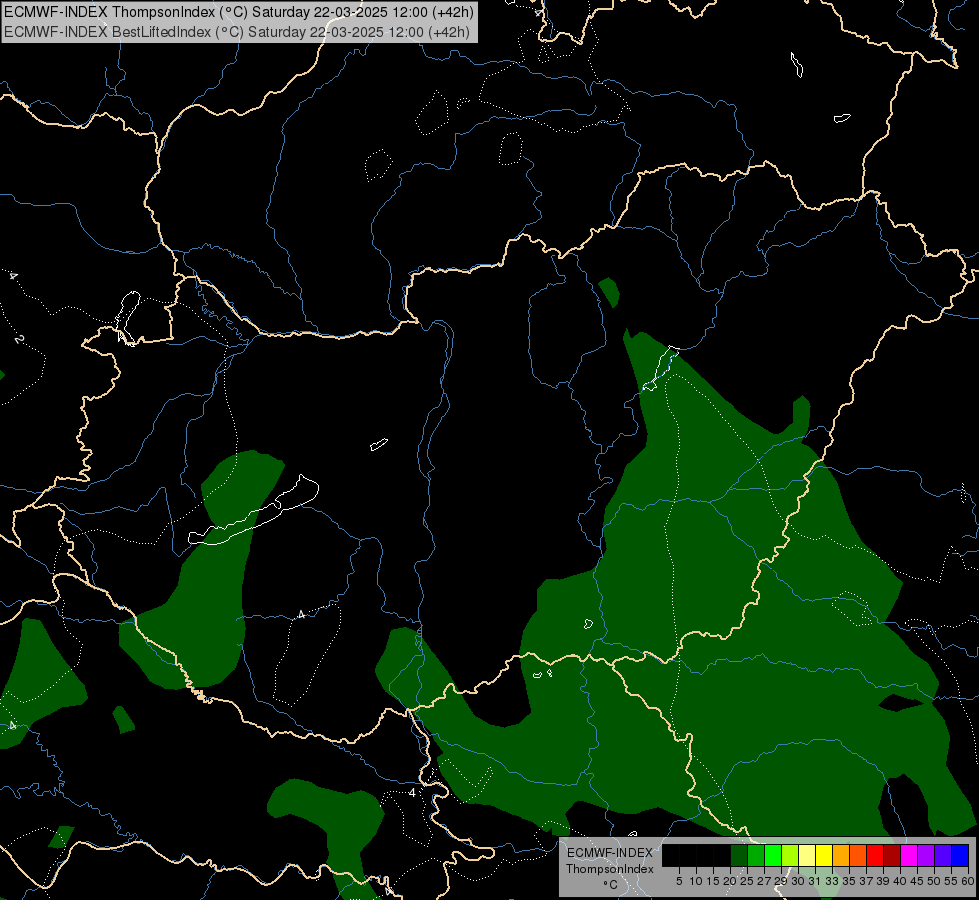979x900 pixels.
Task: Click the orange-red 35–37 legend swatch
Action: click(x=858, y=856)
